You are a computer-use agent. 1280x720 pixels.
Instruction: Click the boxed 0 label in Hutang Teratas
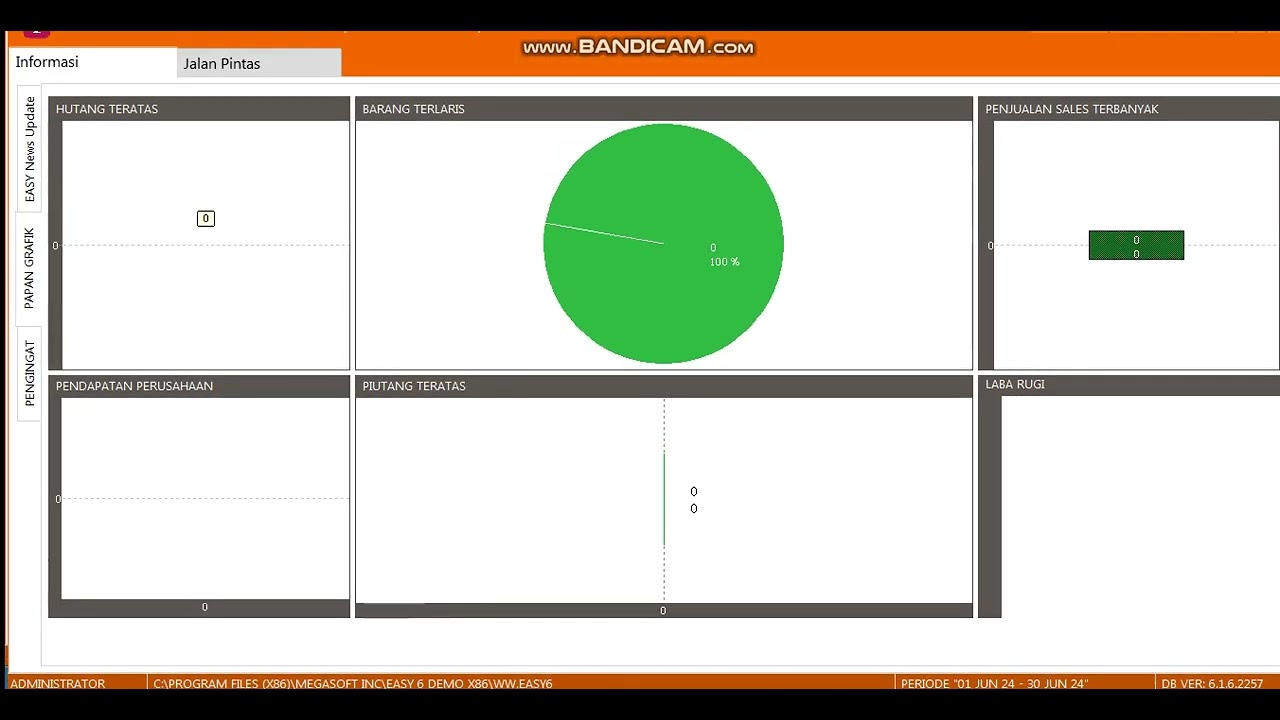[206, 218]
